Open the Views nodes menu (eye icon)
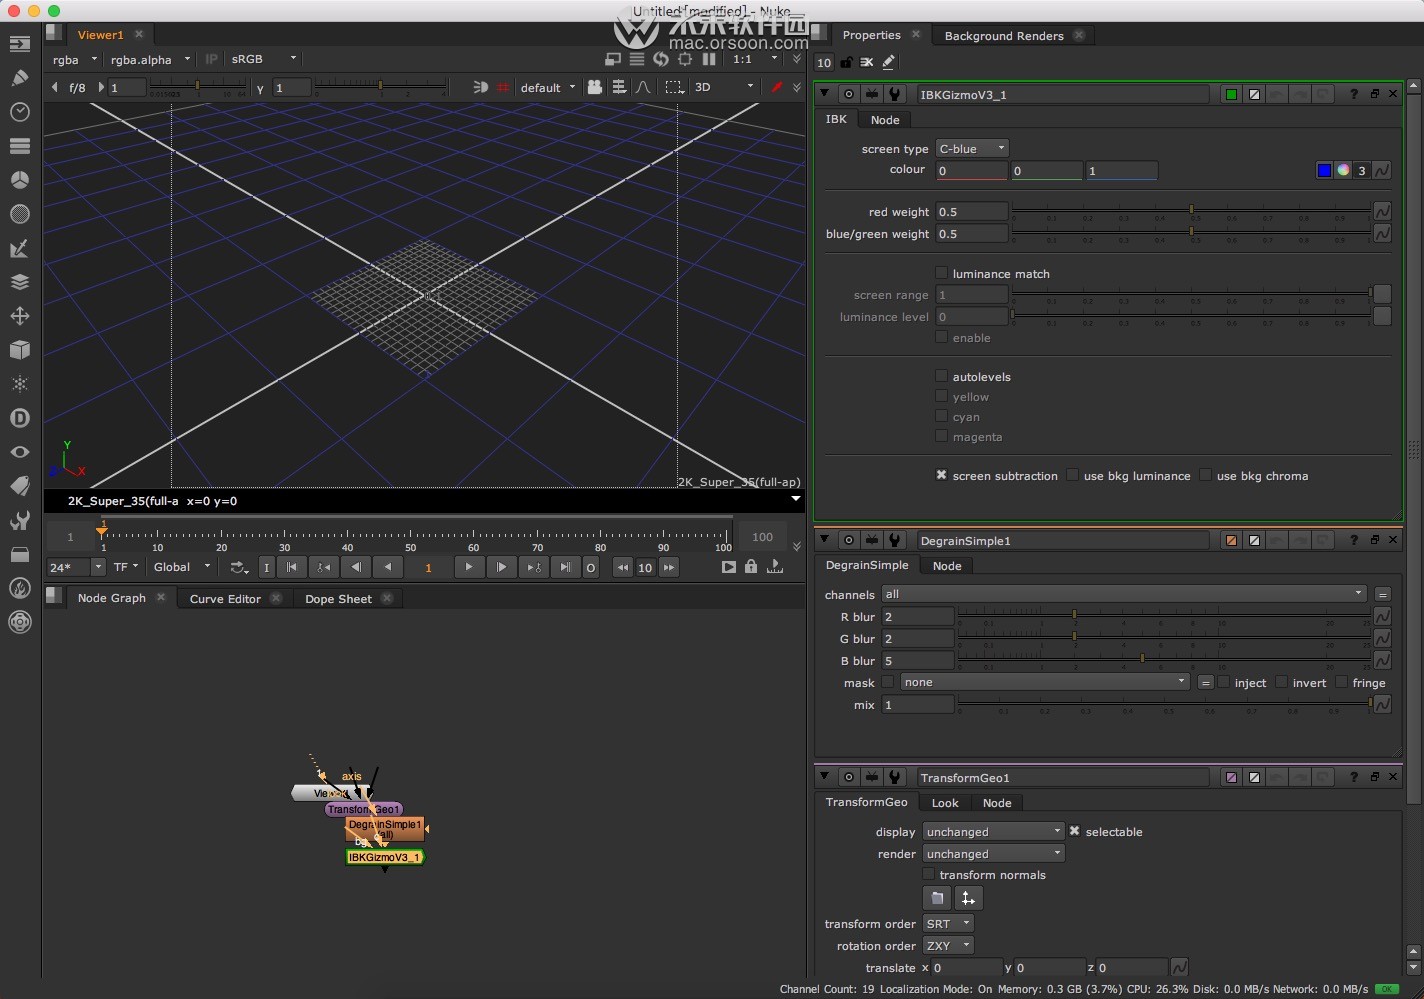Screen dimensions: 1424x999 [x=19, y=452]
